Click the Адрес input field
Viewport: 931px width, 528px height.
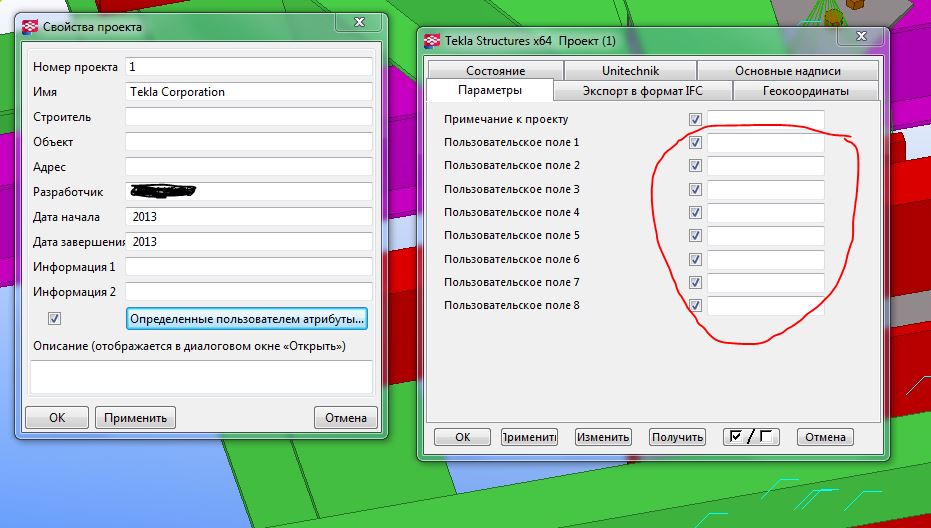(x=249, y=166)
